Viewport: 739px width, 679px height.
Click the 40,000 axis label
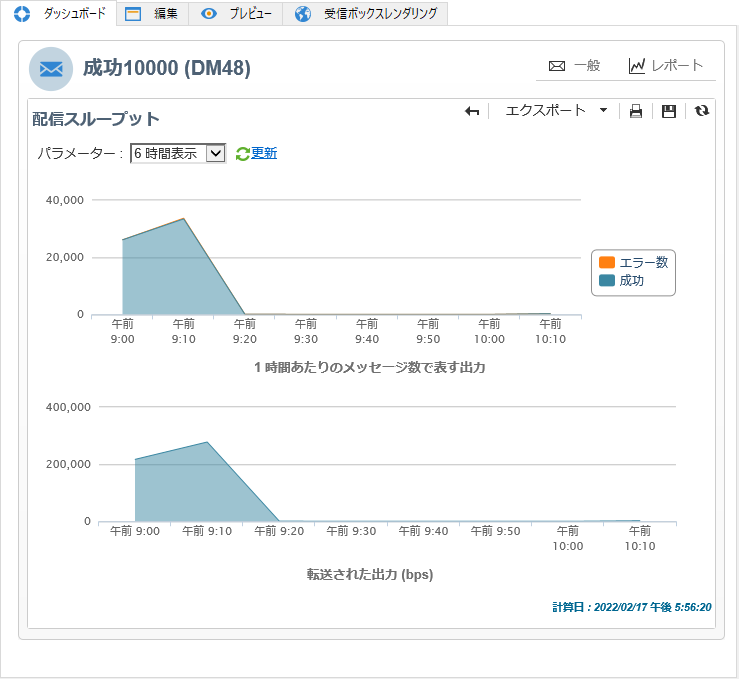(65, 200)
